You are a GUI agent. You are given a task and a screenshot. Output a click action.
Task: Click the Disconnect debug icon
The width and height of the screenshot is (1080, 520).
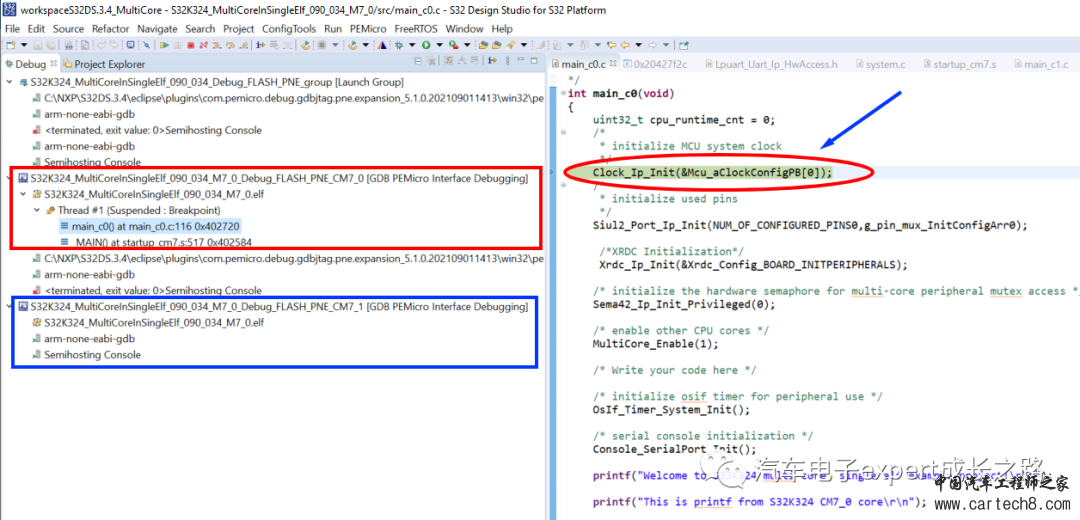pyautogui.click(x=203, y=45)
